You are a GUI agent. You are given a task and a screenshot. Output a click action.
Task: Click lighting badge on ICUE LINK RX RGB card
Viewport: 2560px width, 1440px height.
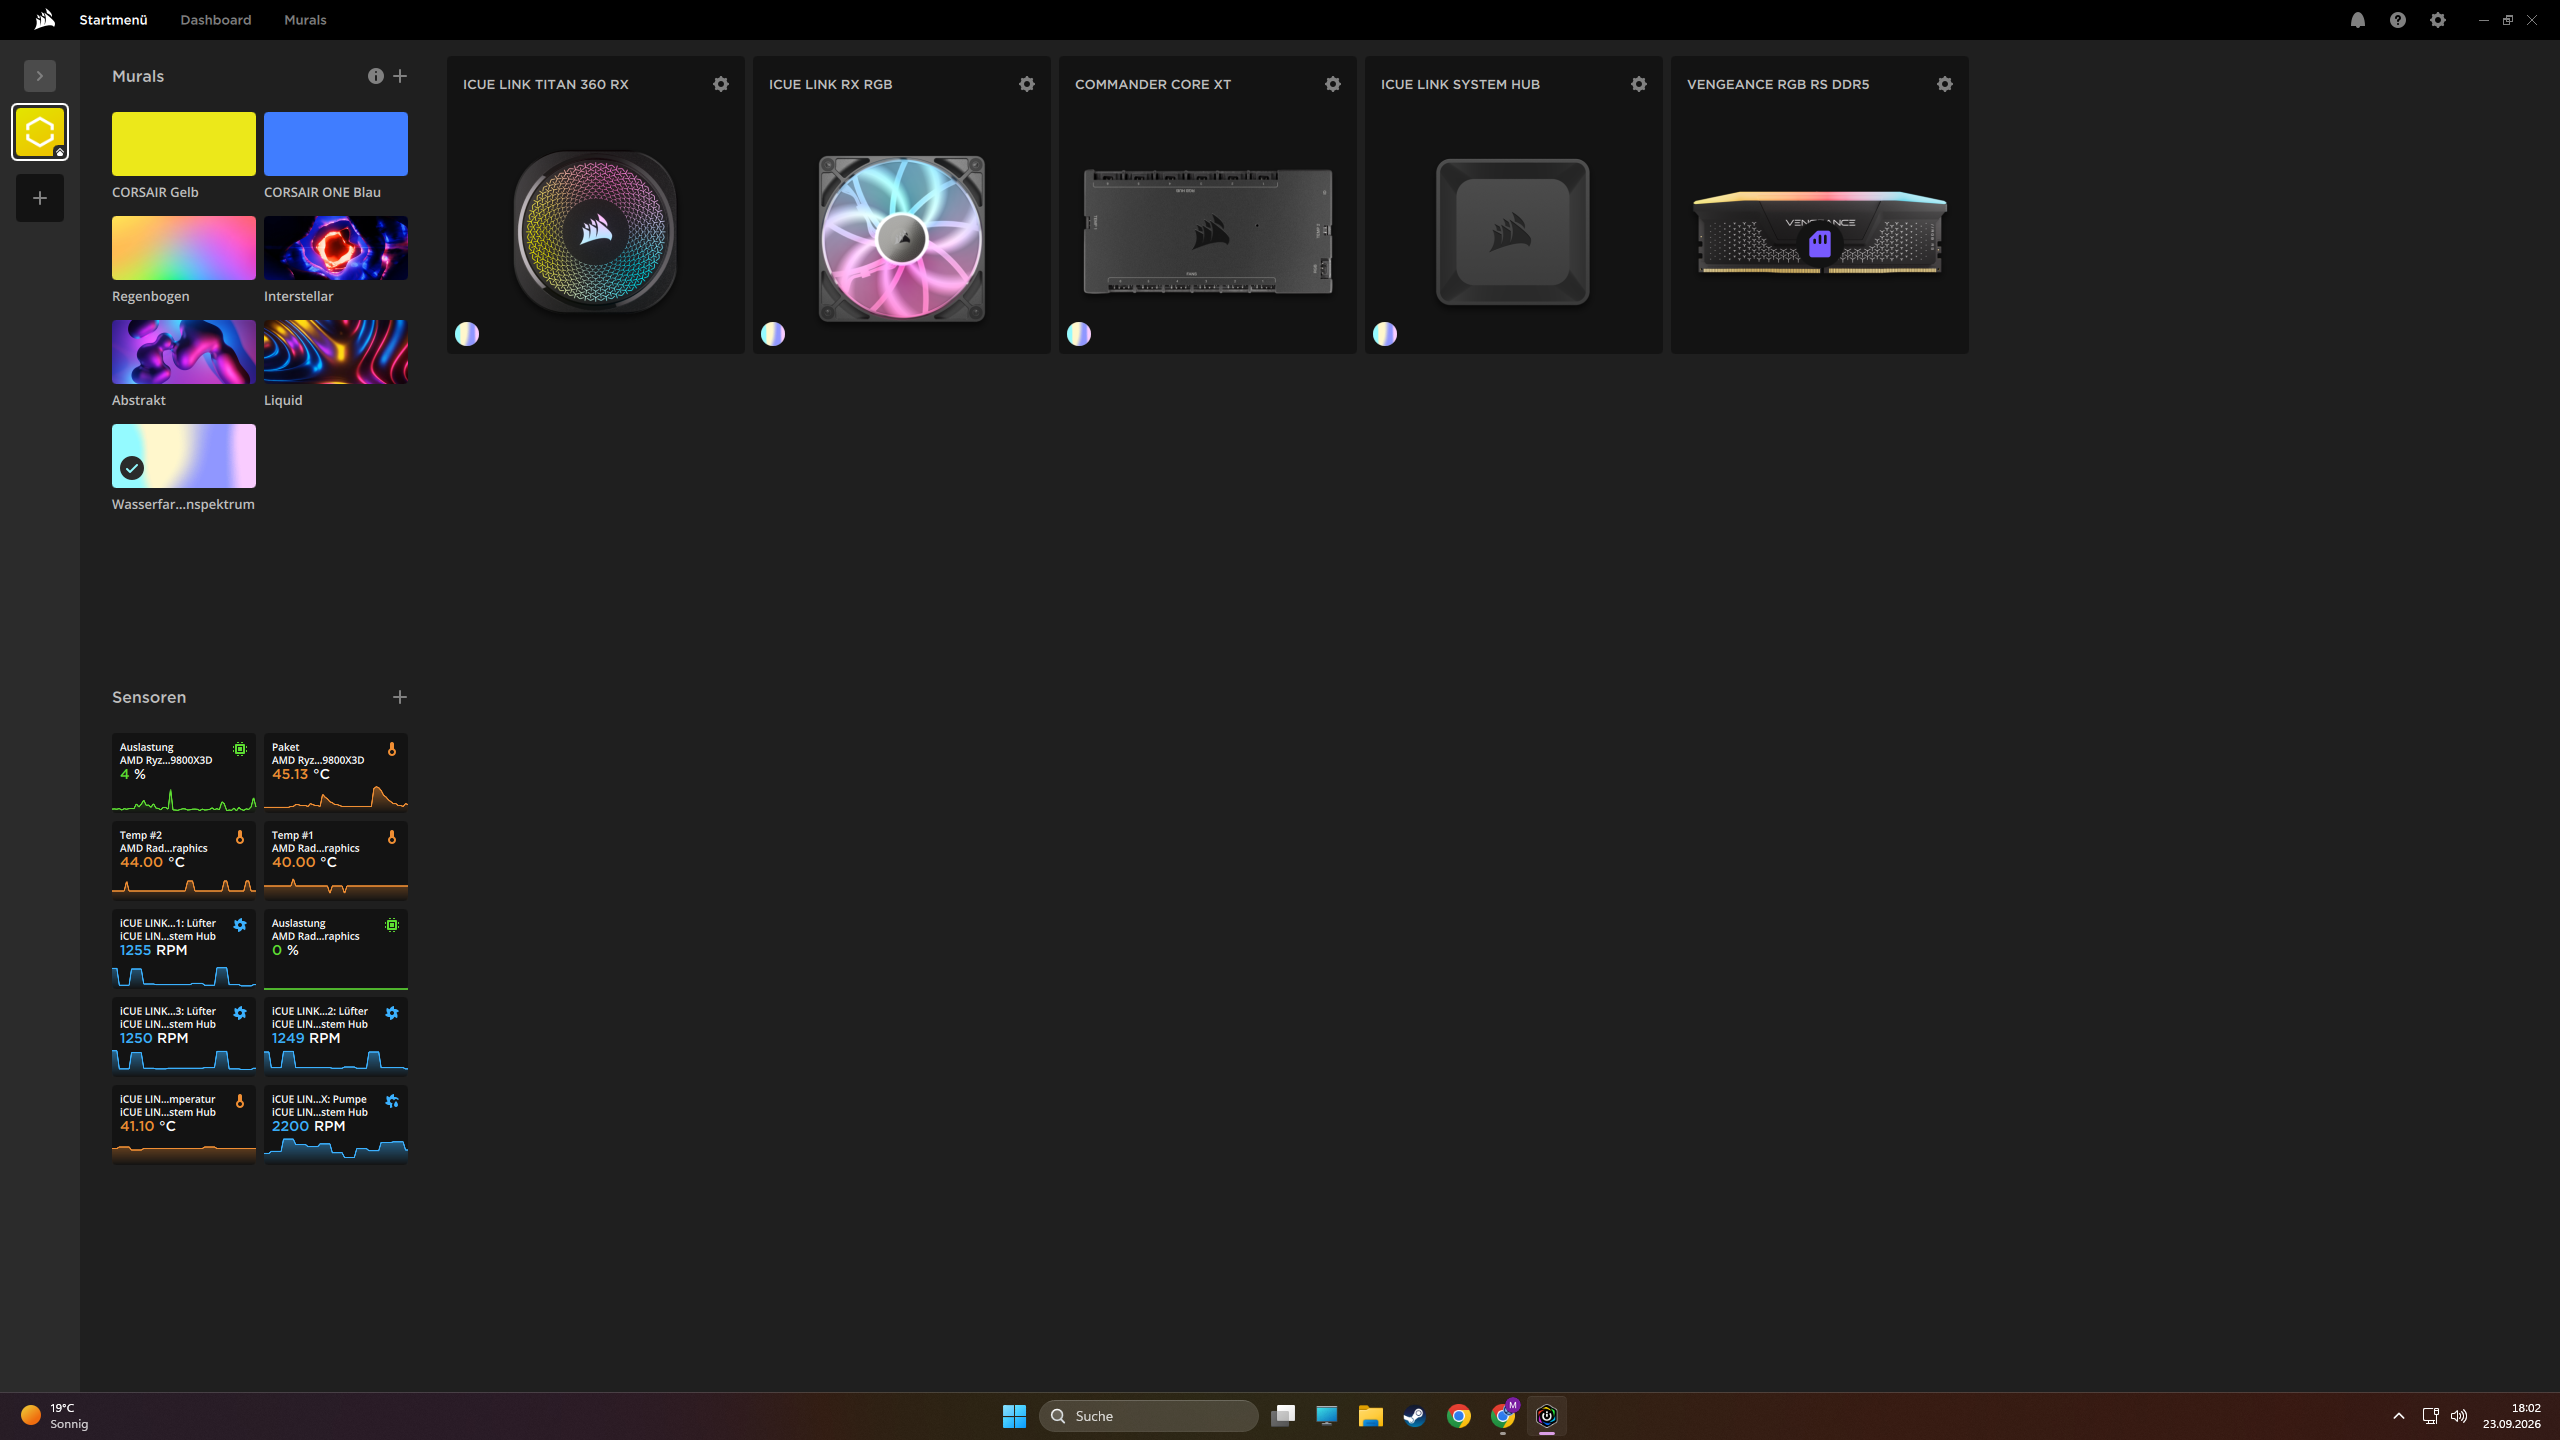773,334
